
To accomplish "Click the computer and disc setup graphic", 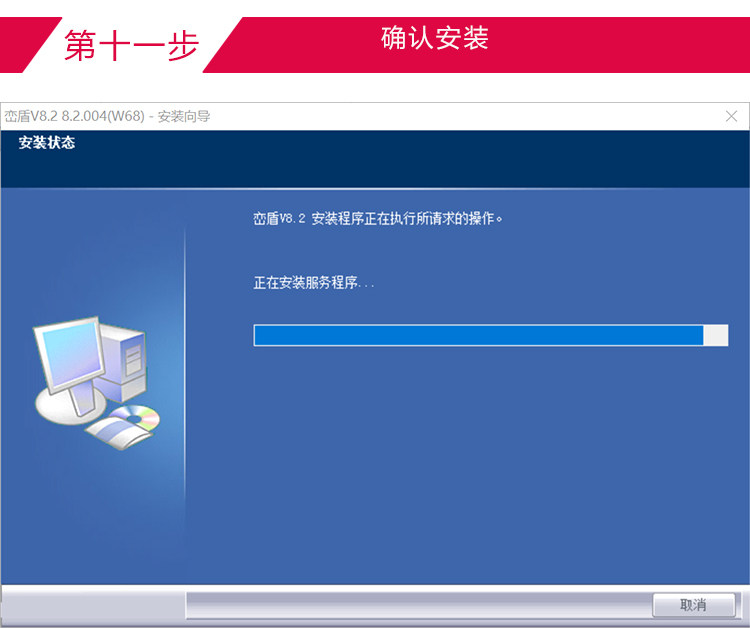I will pos(97,383).
